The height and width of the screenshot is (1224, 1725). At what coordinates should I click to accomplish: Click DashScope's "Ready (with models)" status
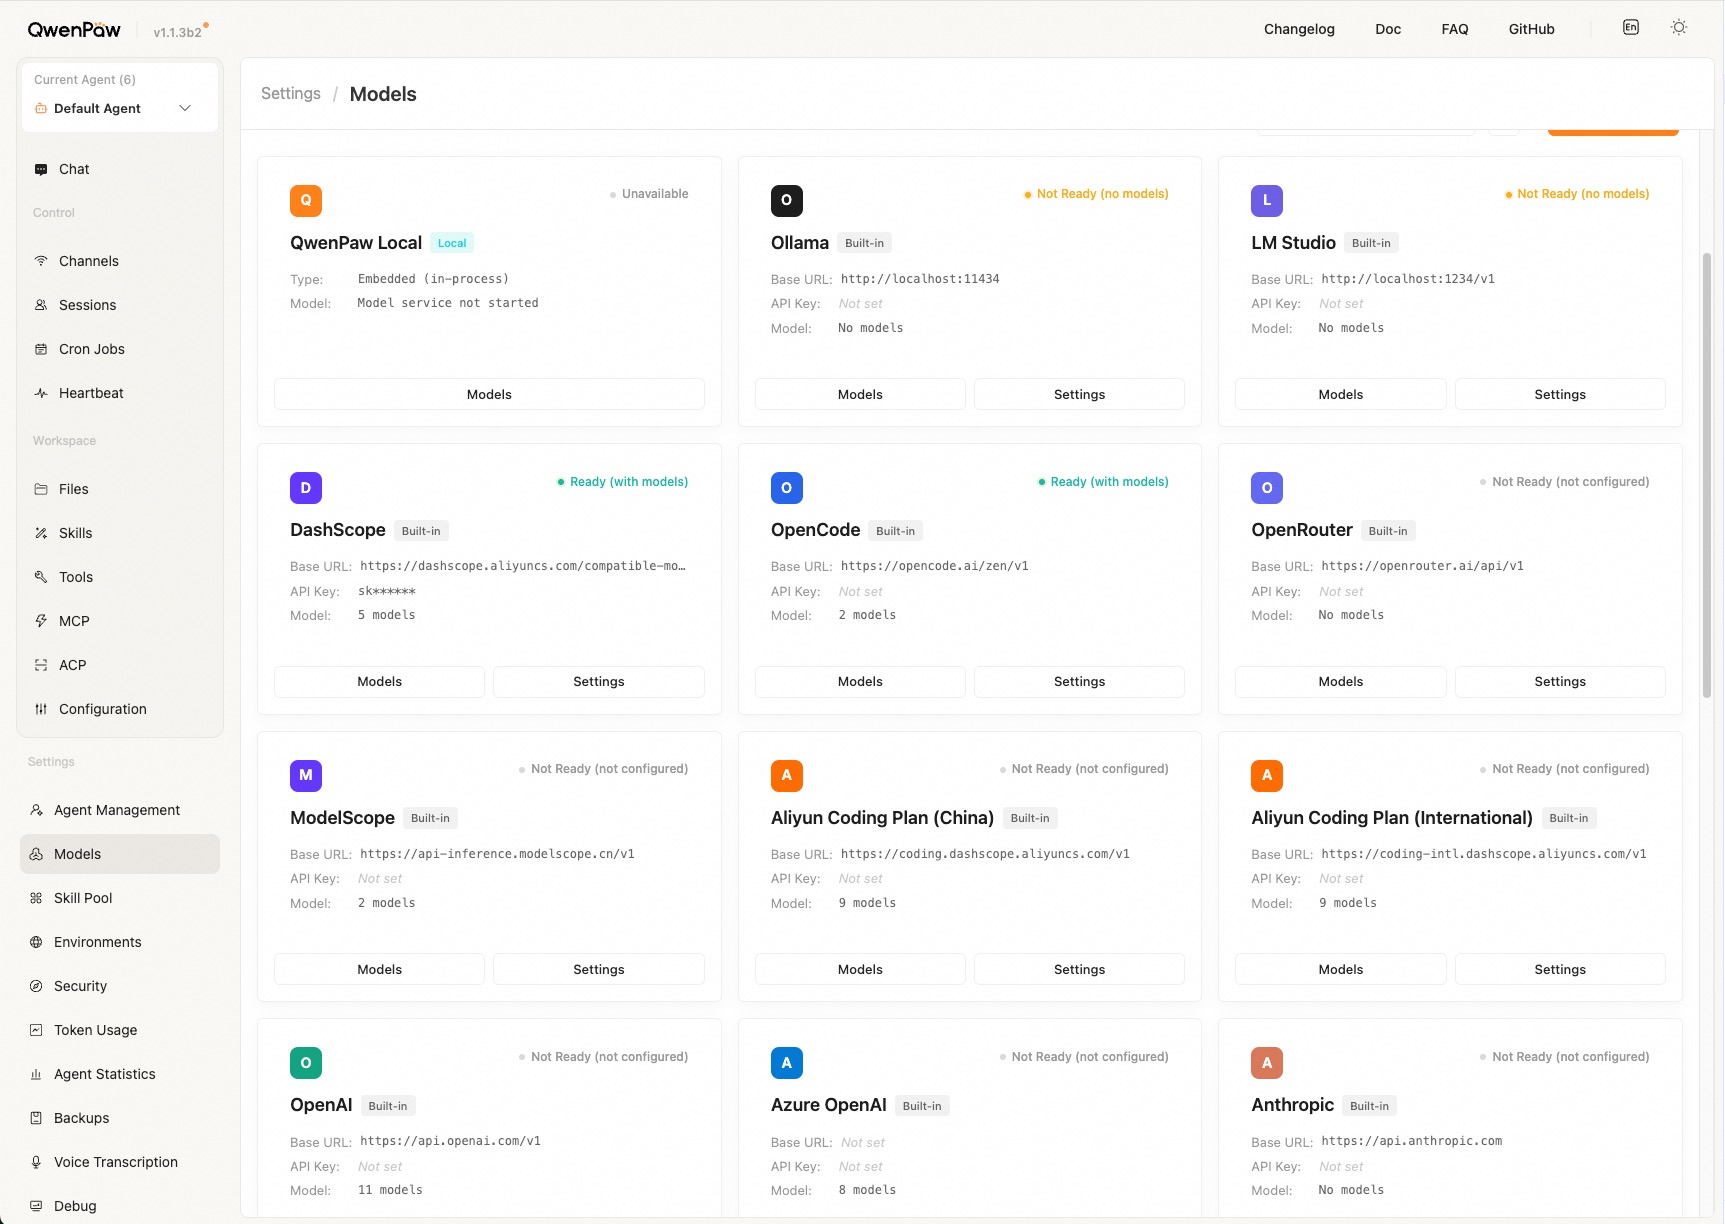[622, 482]
